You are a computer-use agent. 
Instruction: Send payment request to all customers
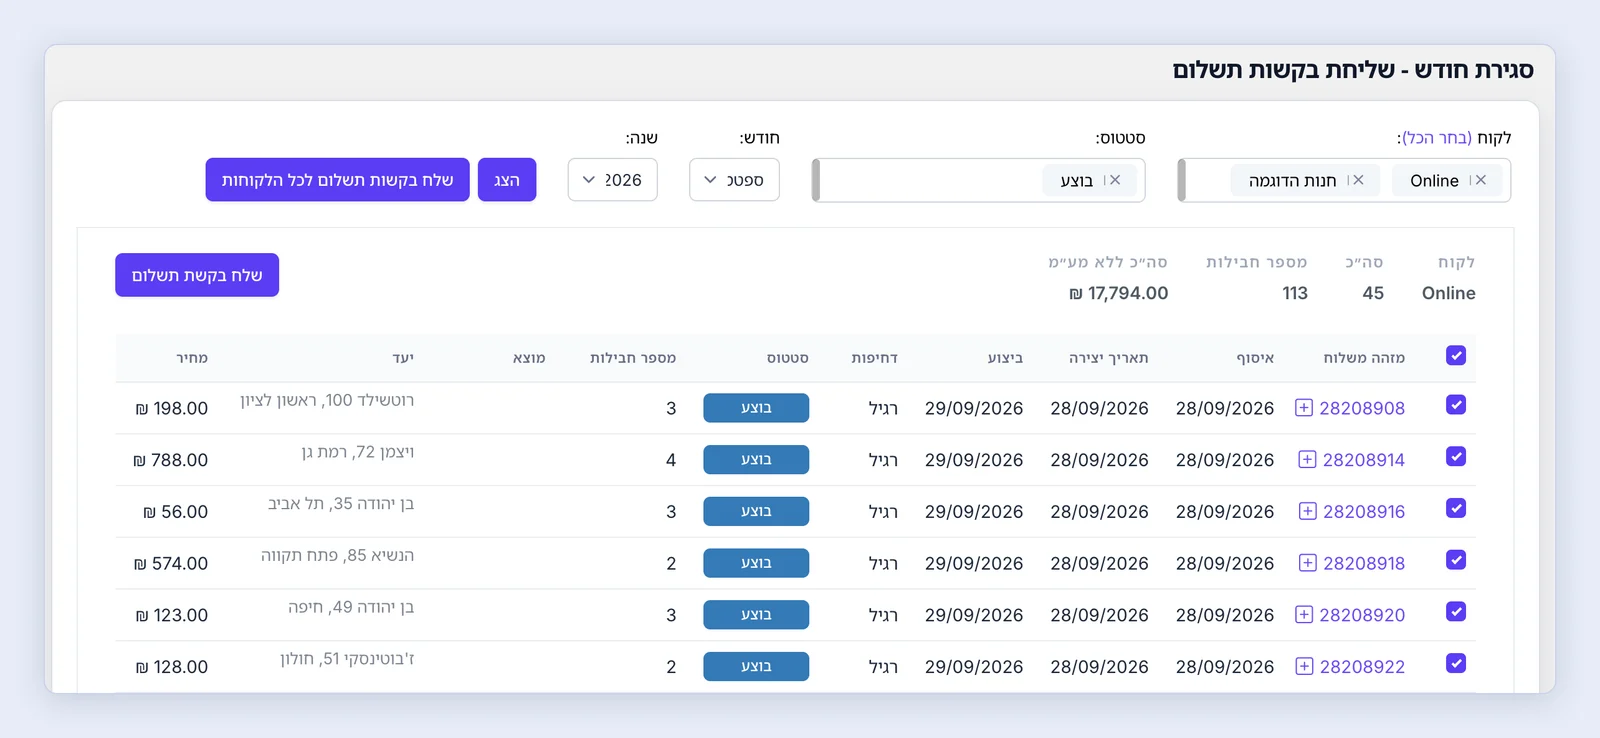coord(338,180)
